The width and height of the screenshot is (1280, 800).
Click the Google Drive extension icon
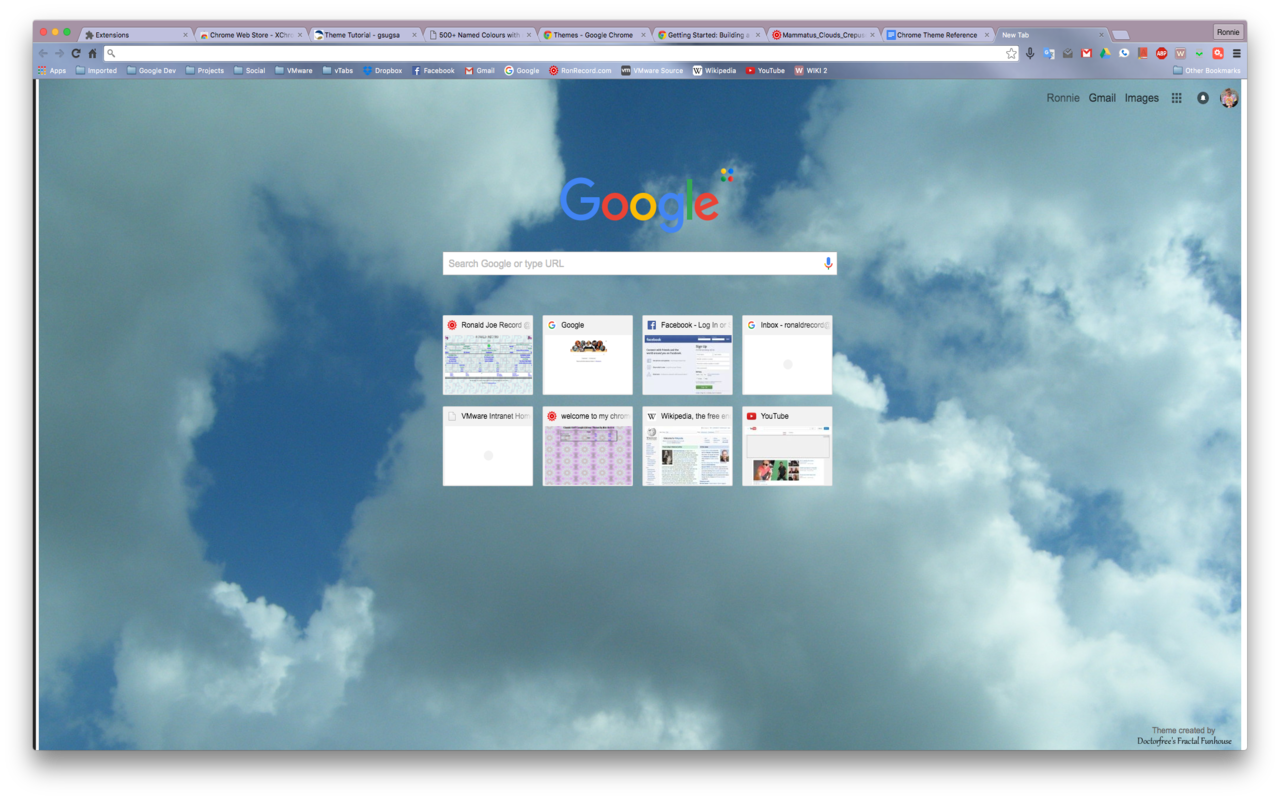[1105, 53]
